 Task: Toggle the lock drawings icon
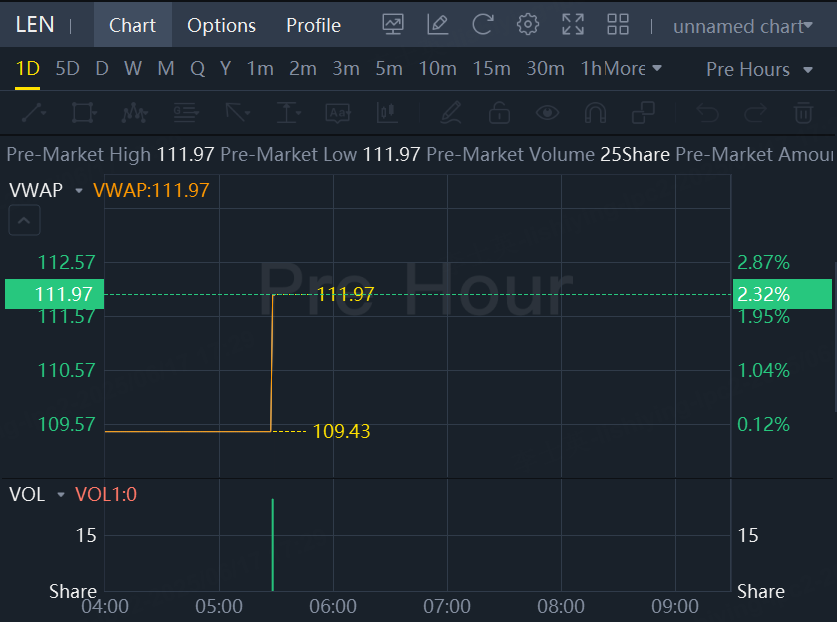[499, 112]
